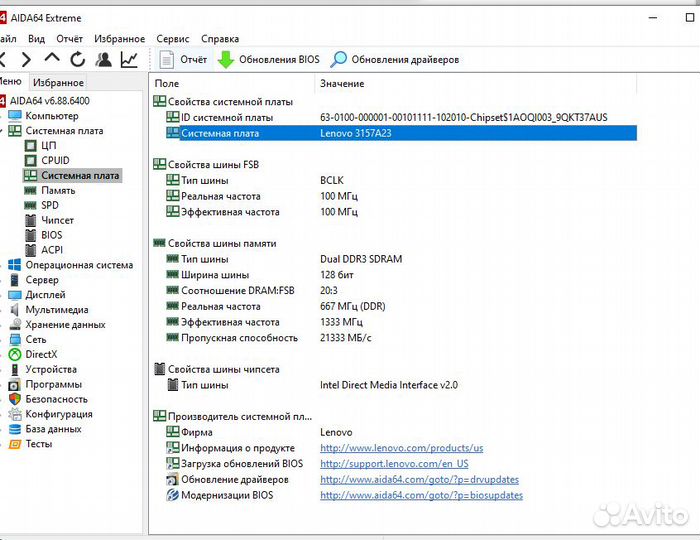Open the aida64 drvupdates link
700x540 pixels.
point(419,480)
